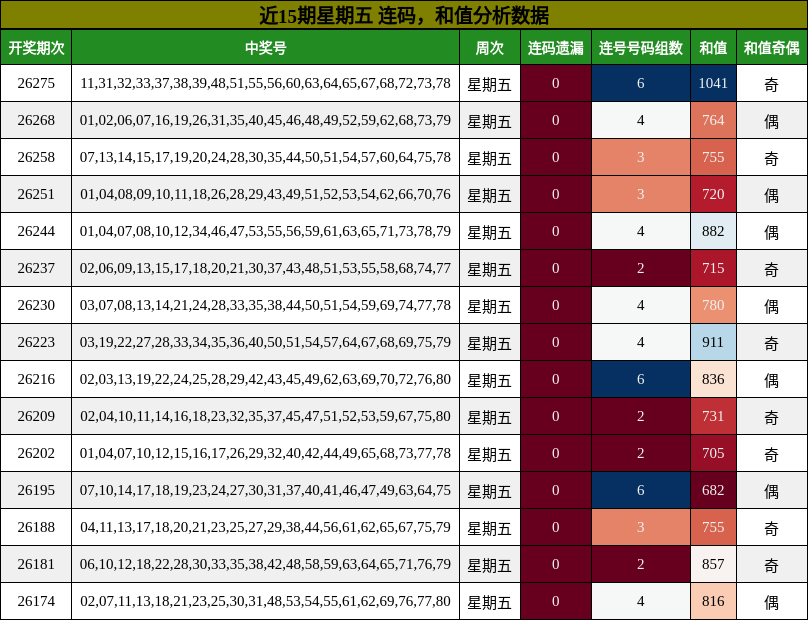Viewport: 808px width, 620px height.
Task: Select period number 26181
Action: coord(36,564)
